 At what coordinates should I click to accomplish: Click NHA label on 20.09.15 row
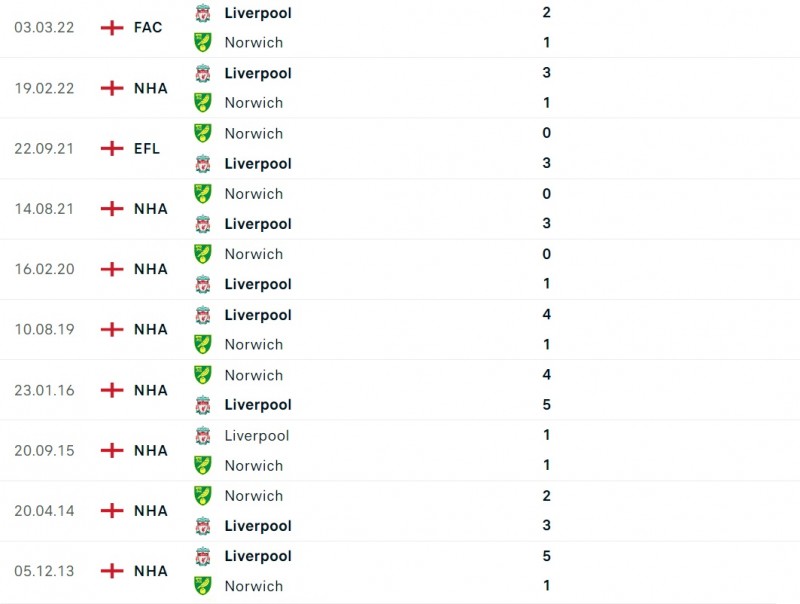[x=151, y=450]
